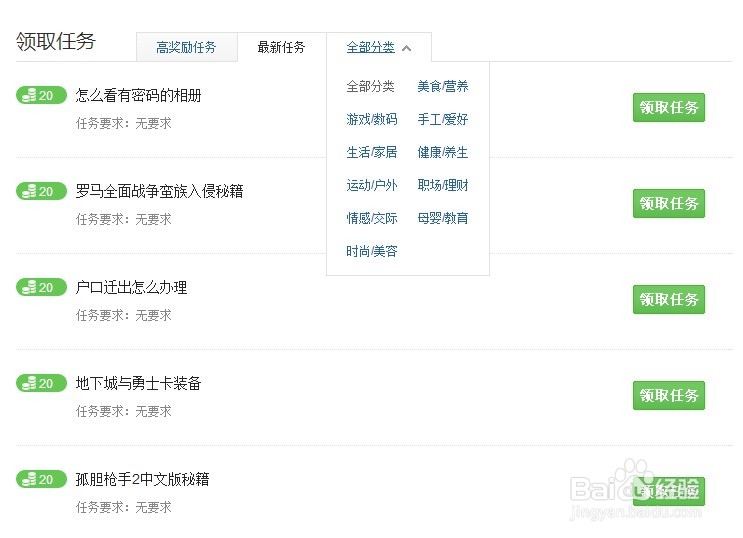
Task: Choose the 健康/养生 category
Action: (x=443, y=153)
